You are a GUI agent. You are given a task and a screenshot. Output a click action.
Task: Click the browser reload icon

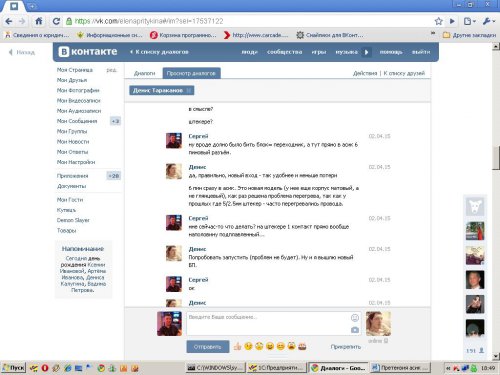point(56,21)
